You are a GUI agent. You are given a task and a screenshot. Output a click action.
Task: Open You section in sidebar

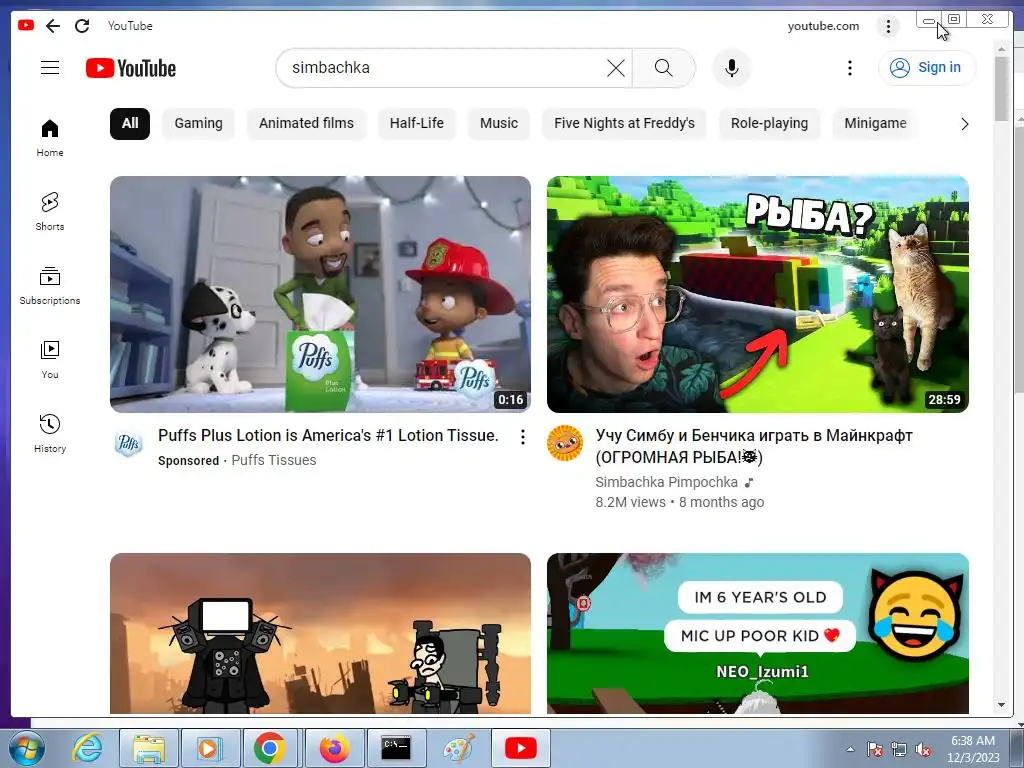tap(50, 360)
